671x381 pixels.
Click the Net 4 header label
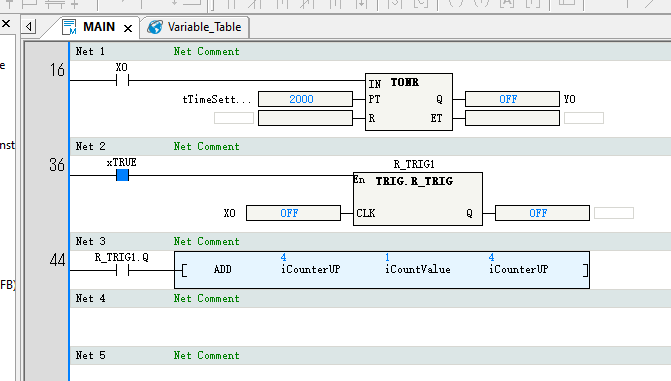pos(90,298)
